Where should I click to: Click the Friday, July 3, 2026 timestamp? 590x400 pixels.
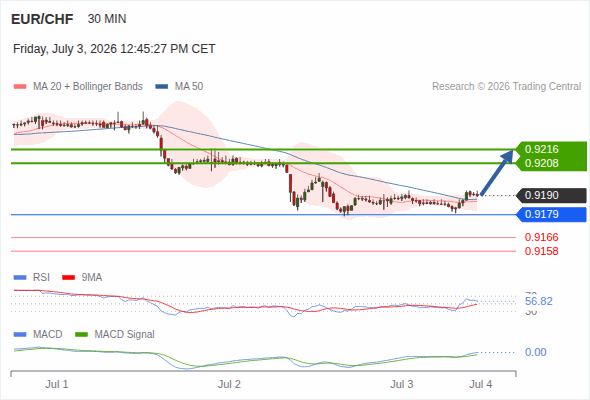click(x=114, y=49)
